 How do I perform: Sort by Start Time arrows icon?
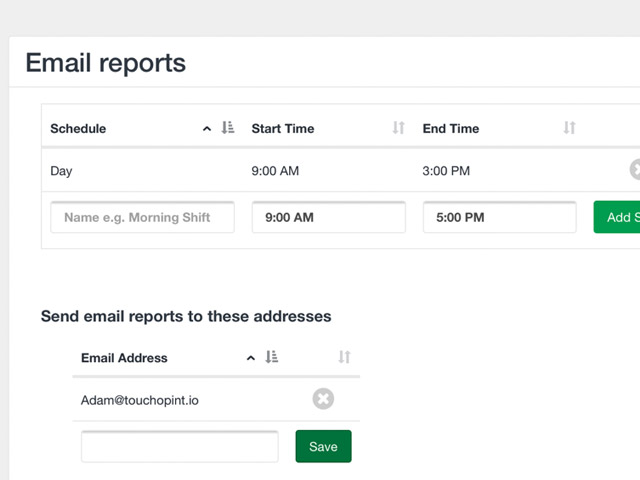tap(399, 128)
